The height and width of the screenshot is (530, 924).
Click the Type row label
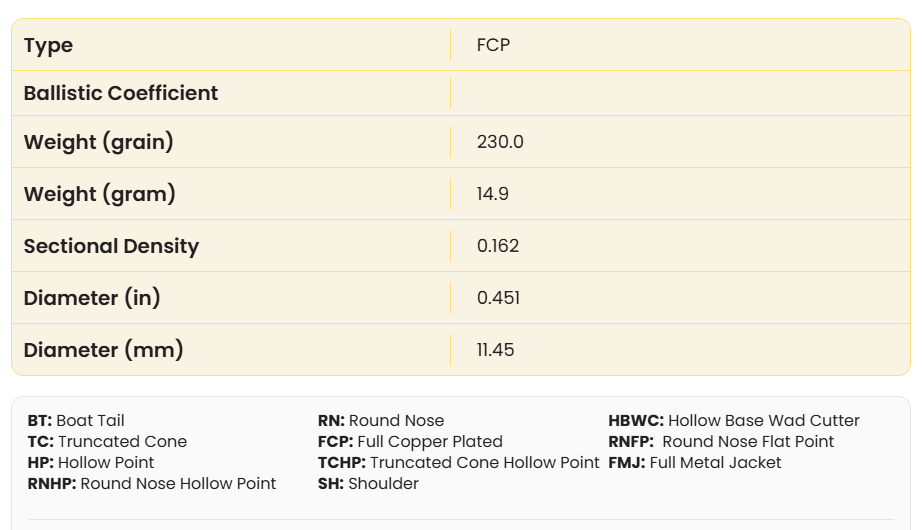(x=48, y=45)
